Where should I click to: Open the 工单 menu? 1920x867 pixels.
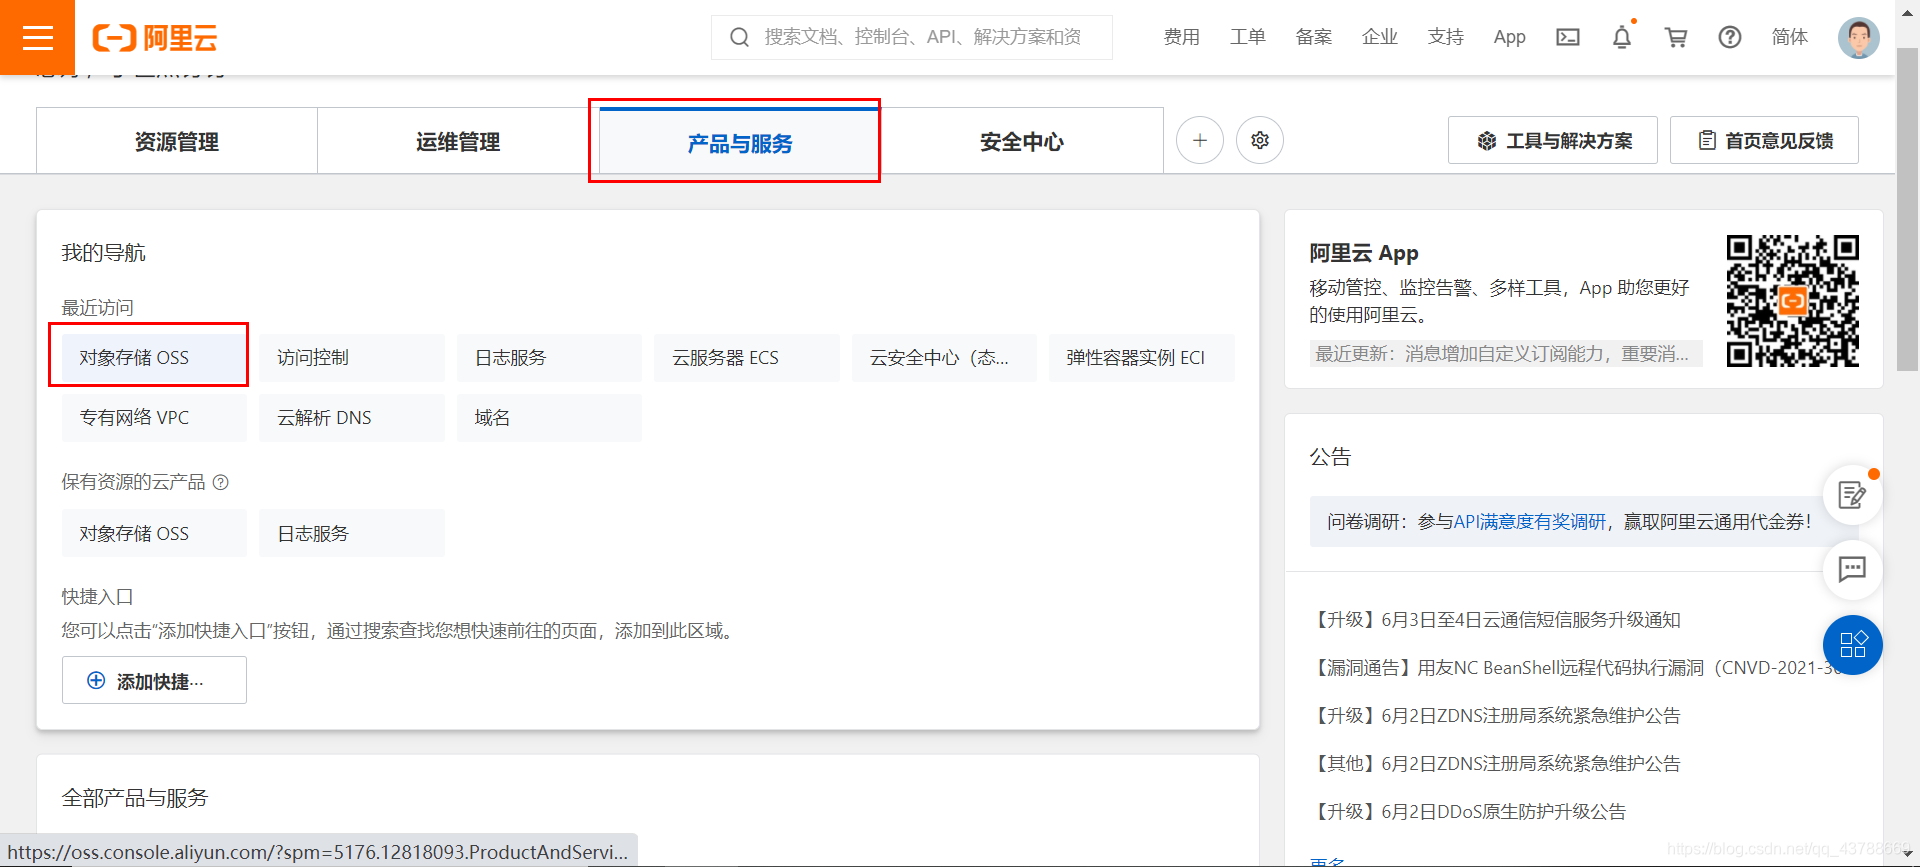pos(1247,37)
